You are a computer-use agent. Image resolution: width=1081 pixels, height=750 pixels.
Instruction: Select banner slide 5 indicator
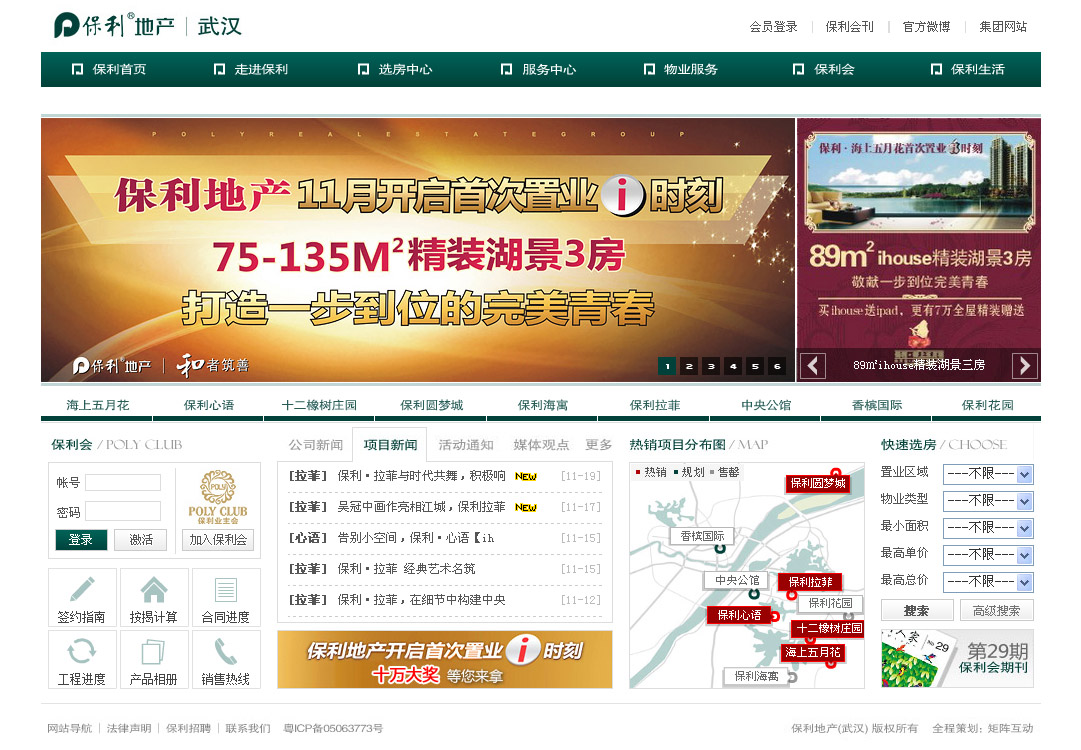click(x=756, y=366)
